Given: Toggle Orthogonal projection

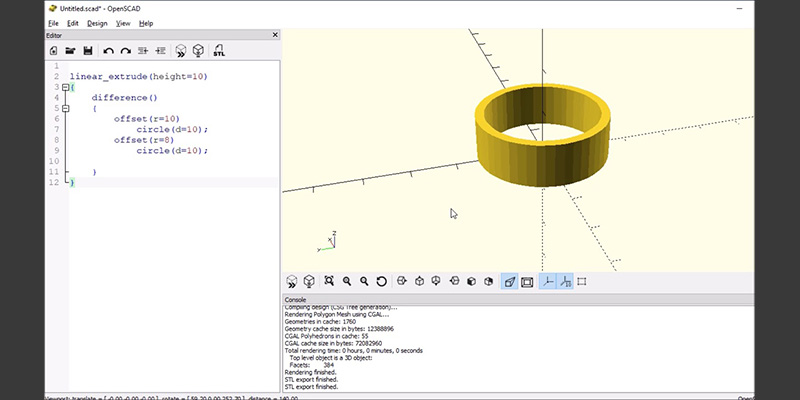Looking at the screenshot, I should [527, 281].
